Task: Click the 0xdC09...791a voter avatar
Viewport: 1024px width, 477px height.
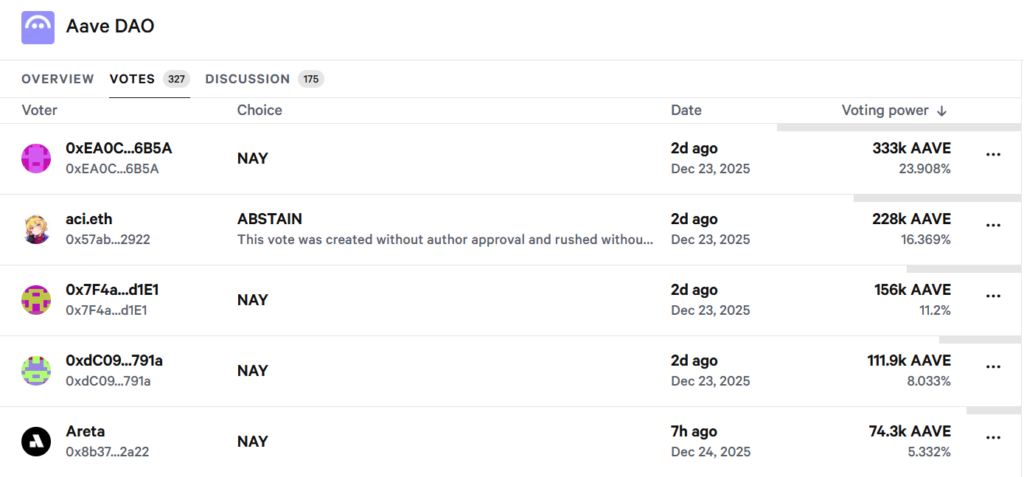Action: pos(36,370)
